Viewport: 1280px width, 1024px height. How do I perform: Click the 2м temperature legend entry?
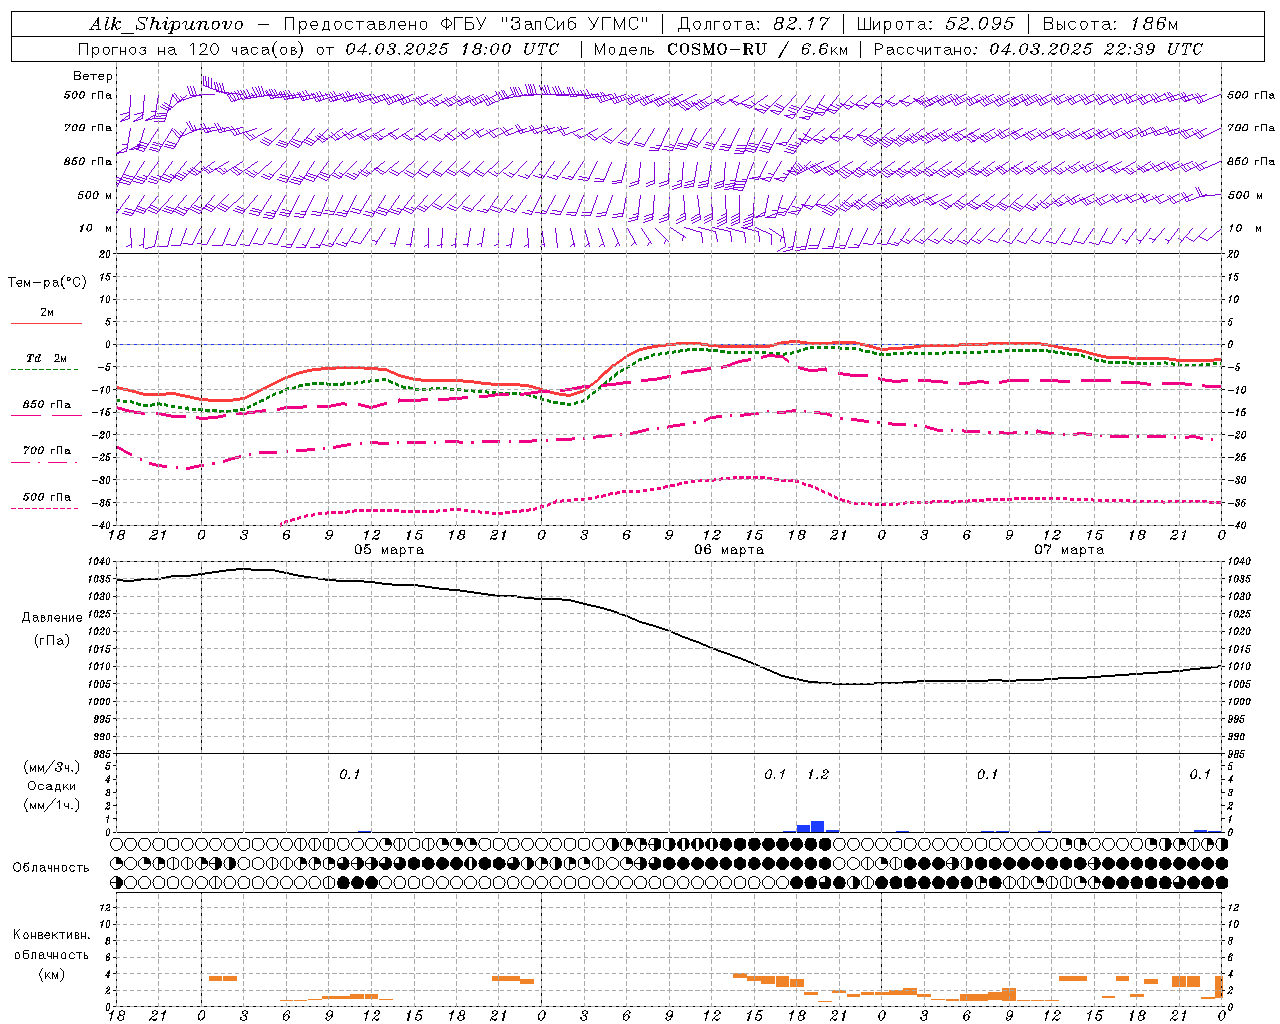(x=47, y=312)
